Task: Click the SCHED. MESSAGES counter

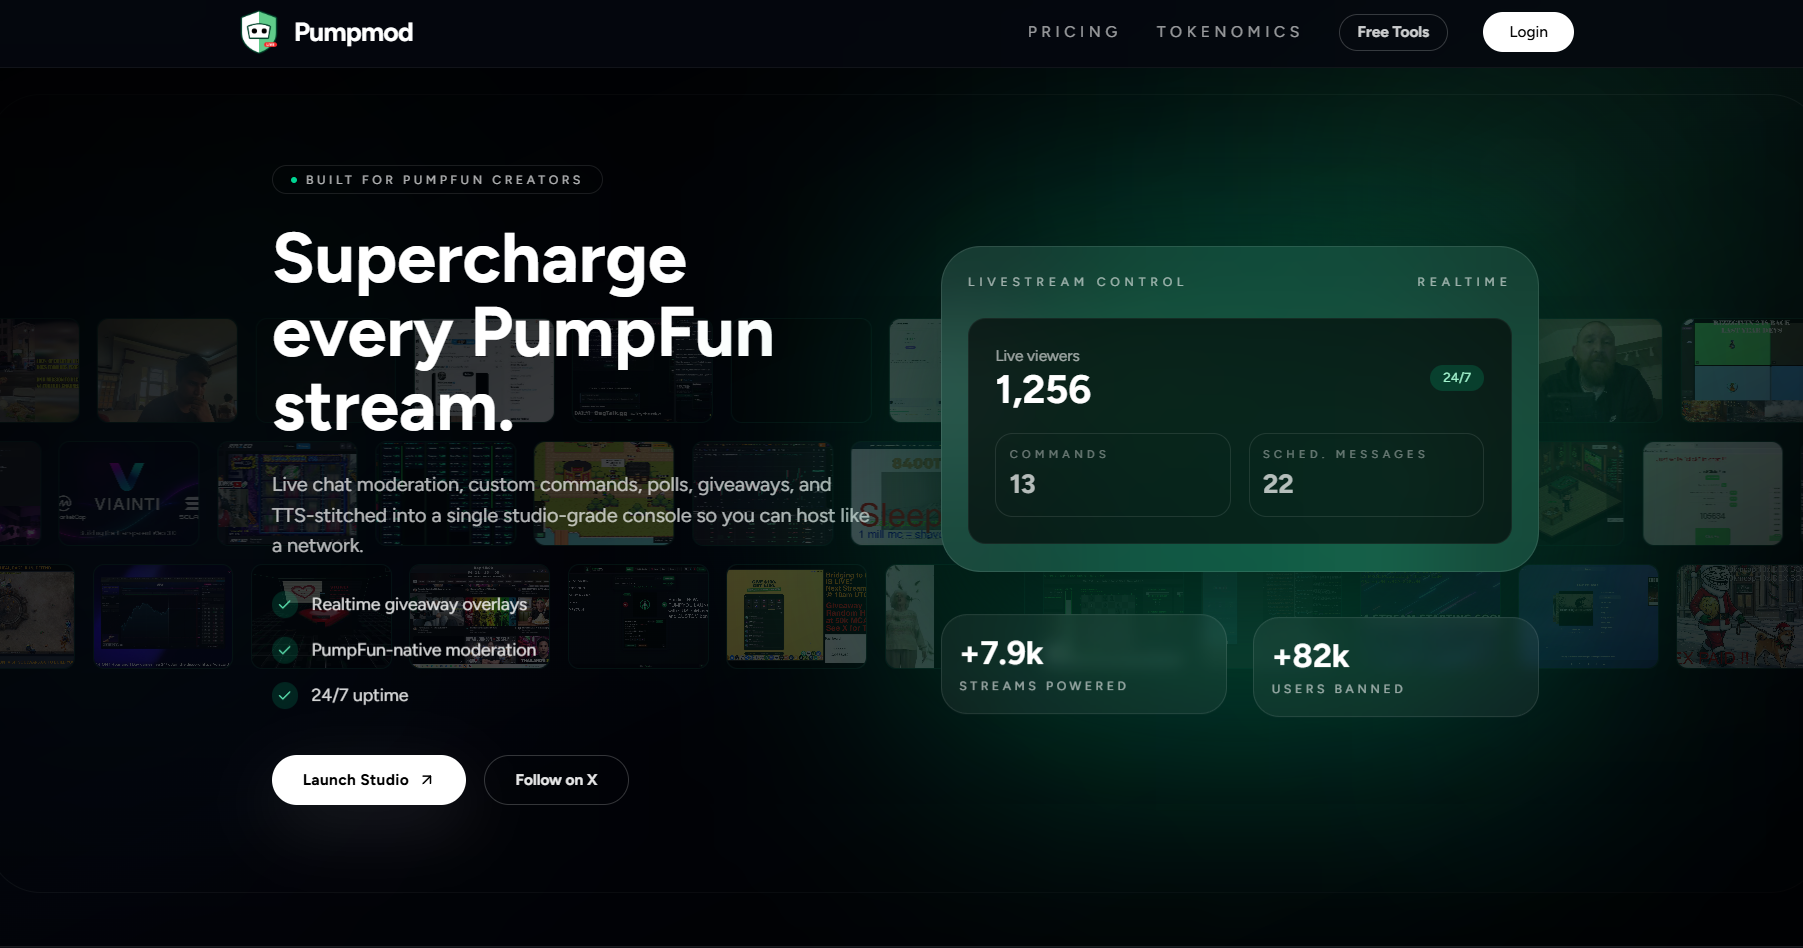Action: (1366, 474)
